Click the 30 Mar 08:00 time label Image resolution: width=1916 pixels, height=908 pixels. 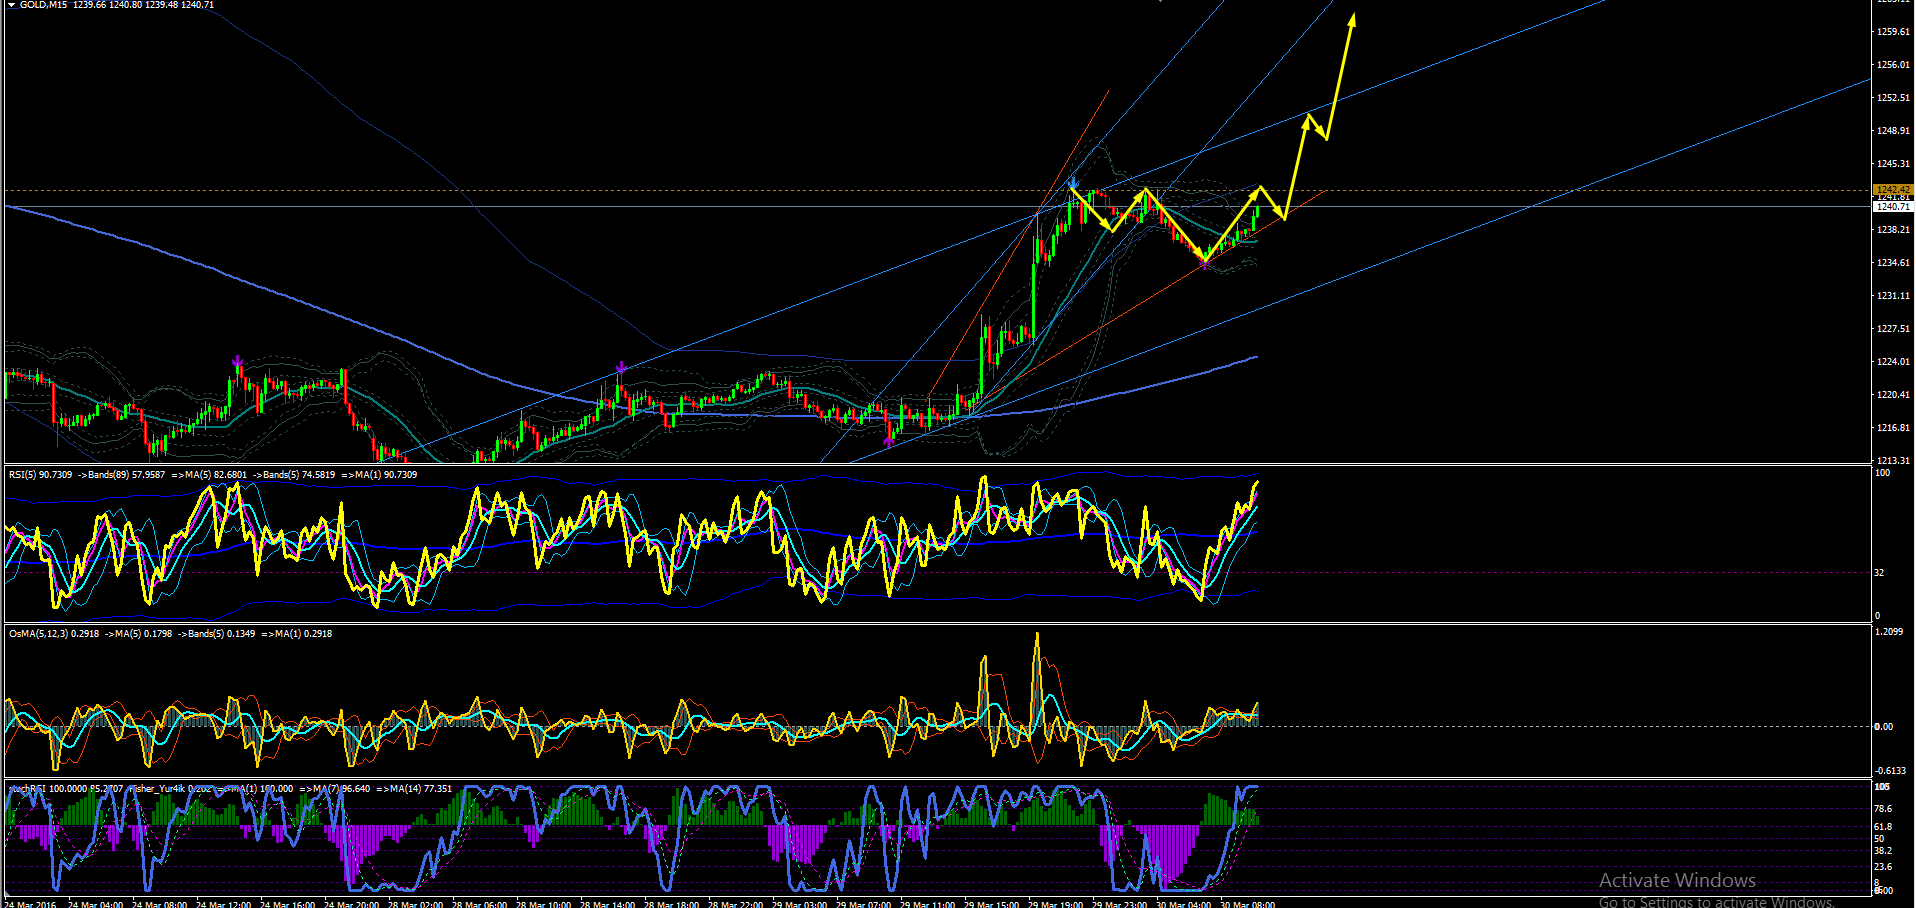pyautogui.click(x=1247, y=904)
